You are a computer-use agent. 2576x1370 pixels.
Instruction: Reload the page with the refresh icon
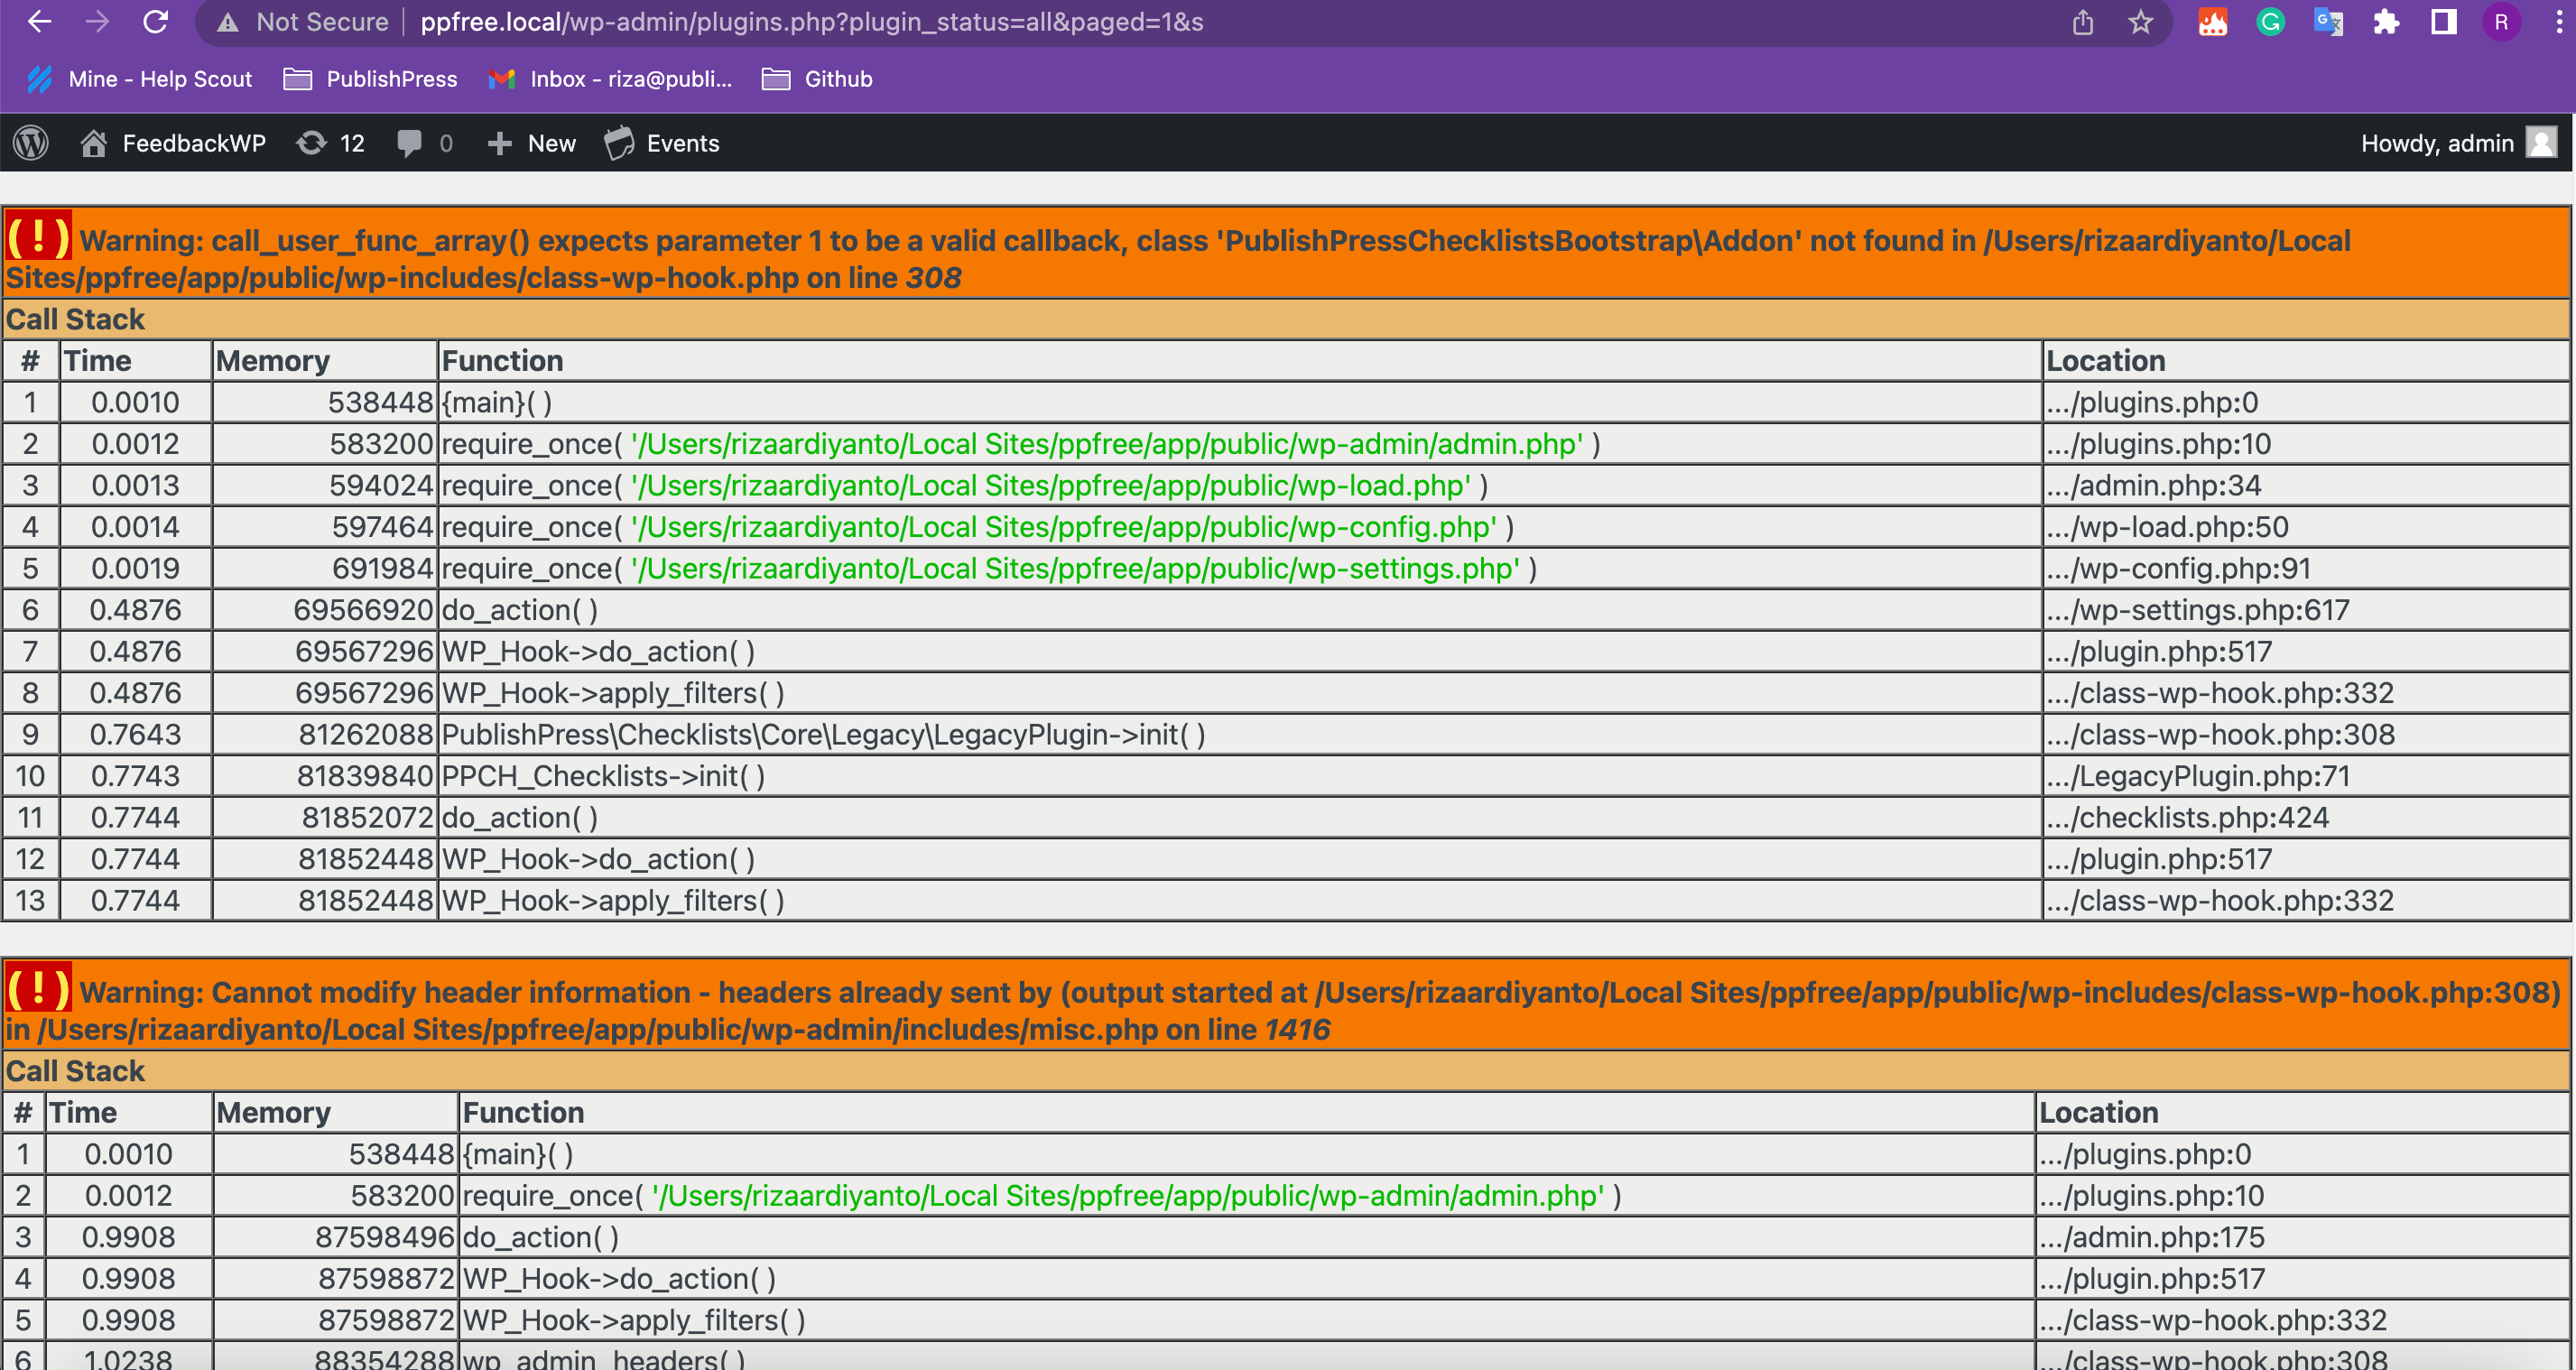[x=156, y=21]
